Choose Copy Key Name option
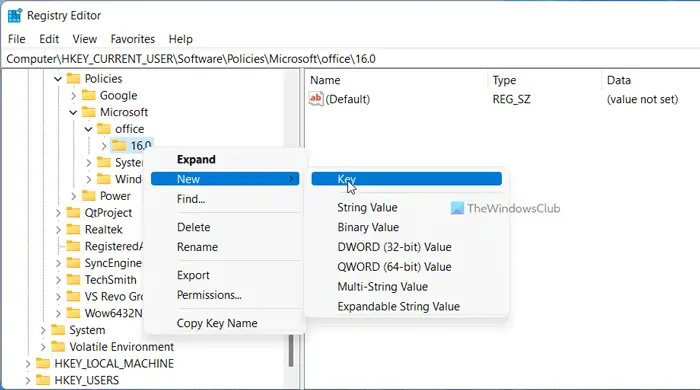The image size is (700, 390). point(217,323)
